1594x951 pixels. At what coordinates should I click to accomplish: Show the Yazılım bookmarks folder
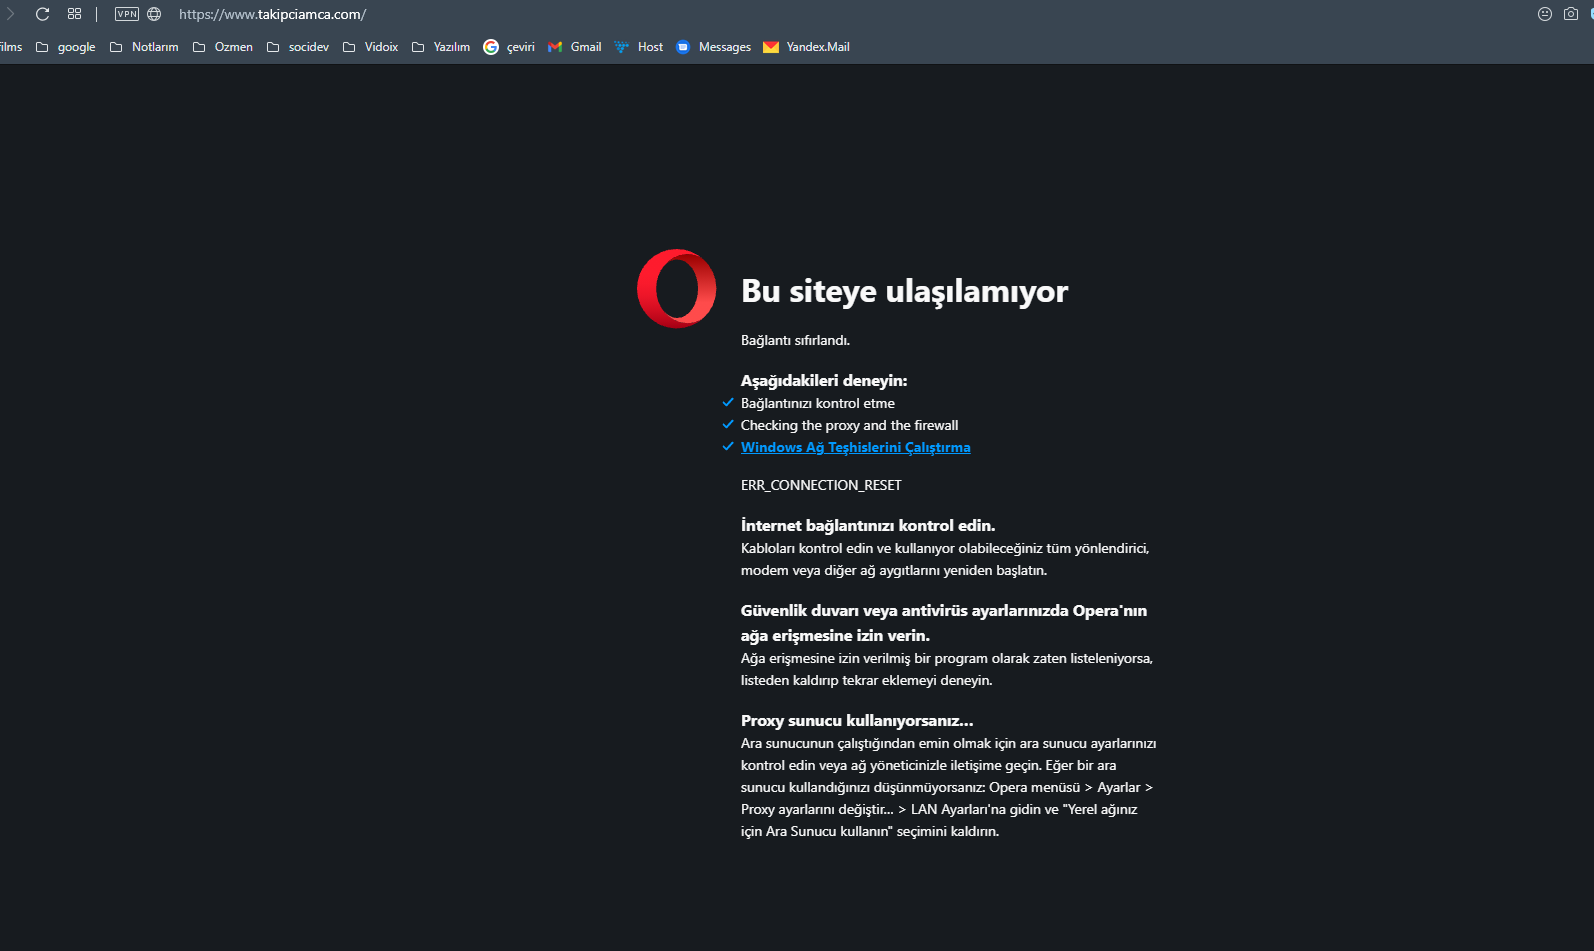click(x=441, y=47)
